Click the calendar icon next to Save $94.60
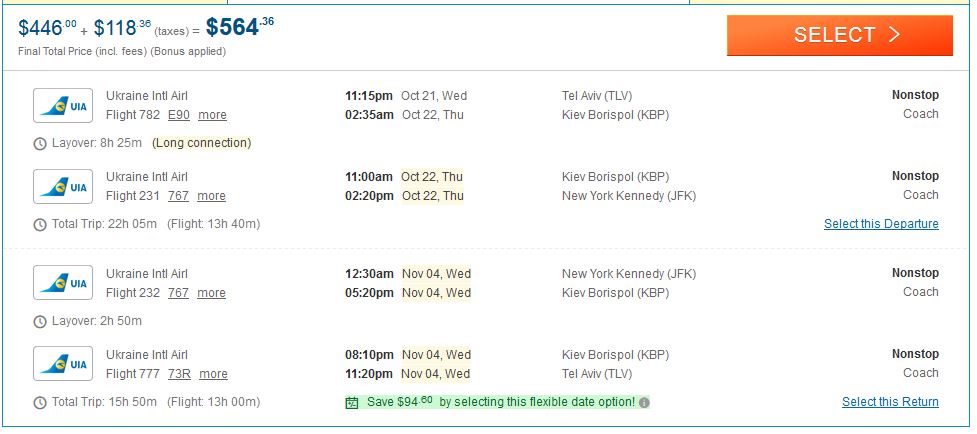This screenshot has width=977, height=434. click(351, 402)
